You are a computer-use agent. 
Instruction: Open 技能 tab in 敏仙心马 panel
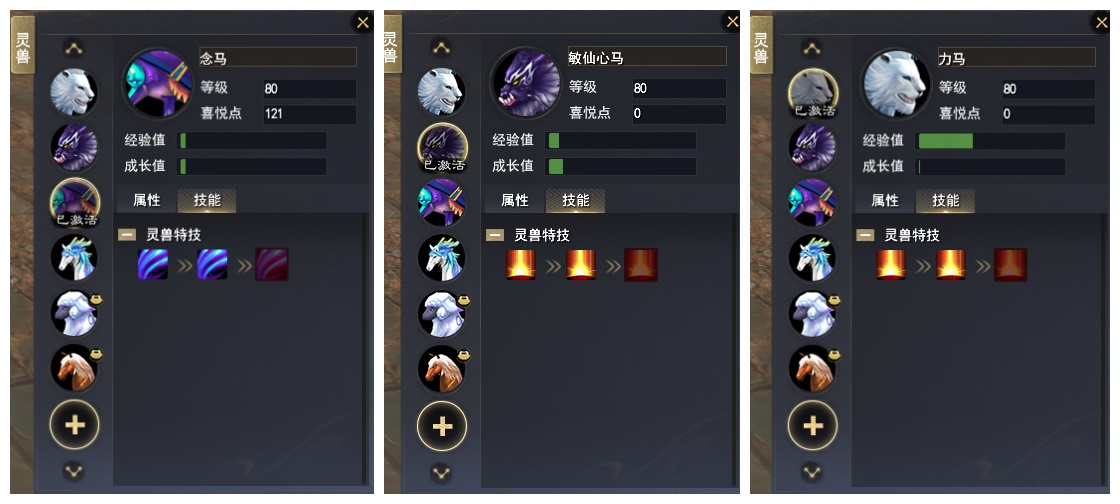(576, 201)
